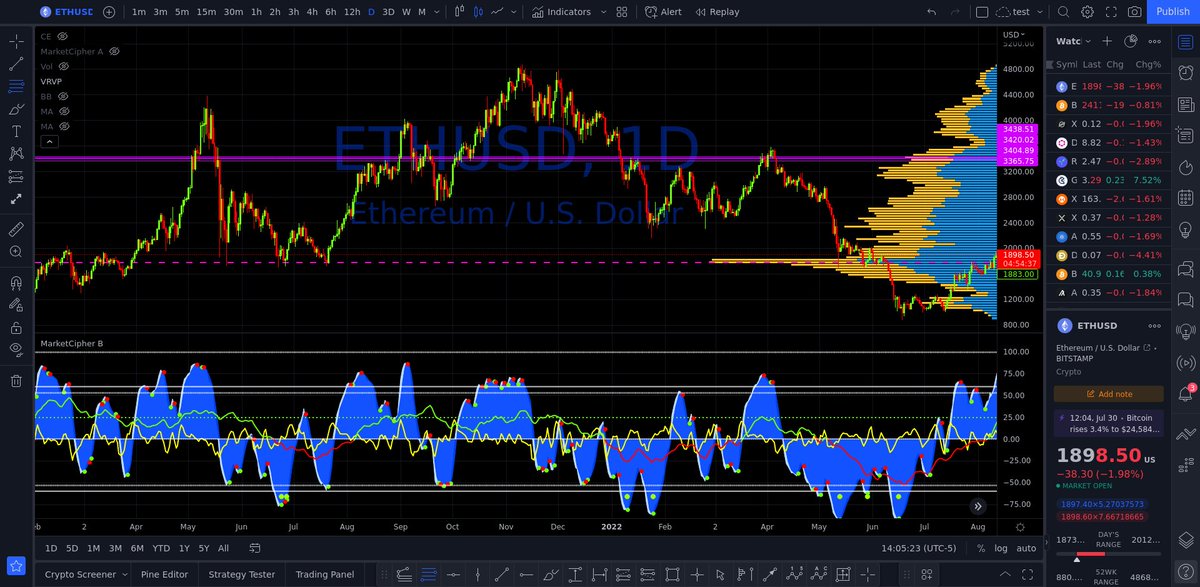Toggle visibility of the CE indicator
The image size is (1200, 587).
tap(62, 36)
